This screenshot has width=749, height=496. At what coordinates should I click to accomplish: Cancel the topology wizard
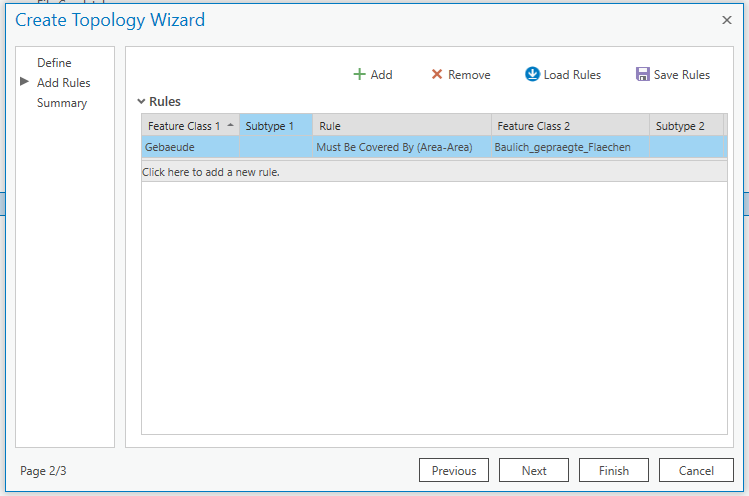click(x=696, y=470)
